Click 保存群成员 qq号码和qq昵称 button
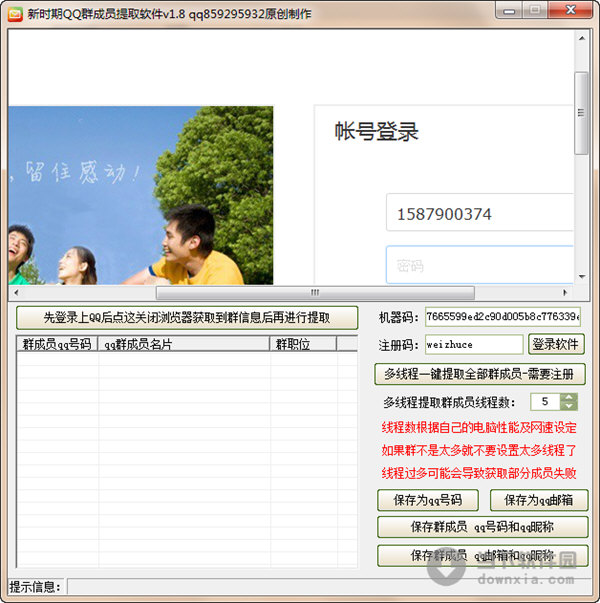 (482, 527)
